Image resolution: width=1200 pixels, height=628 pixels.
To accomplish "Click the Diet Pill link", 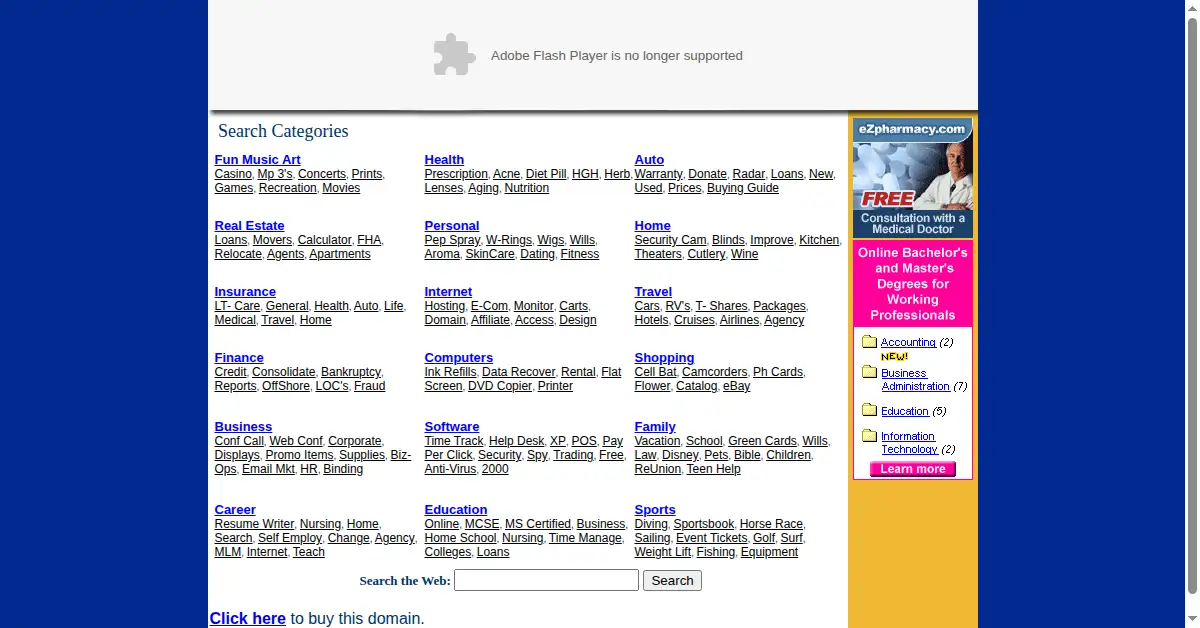I will point(546,174).
